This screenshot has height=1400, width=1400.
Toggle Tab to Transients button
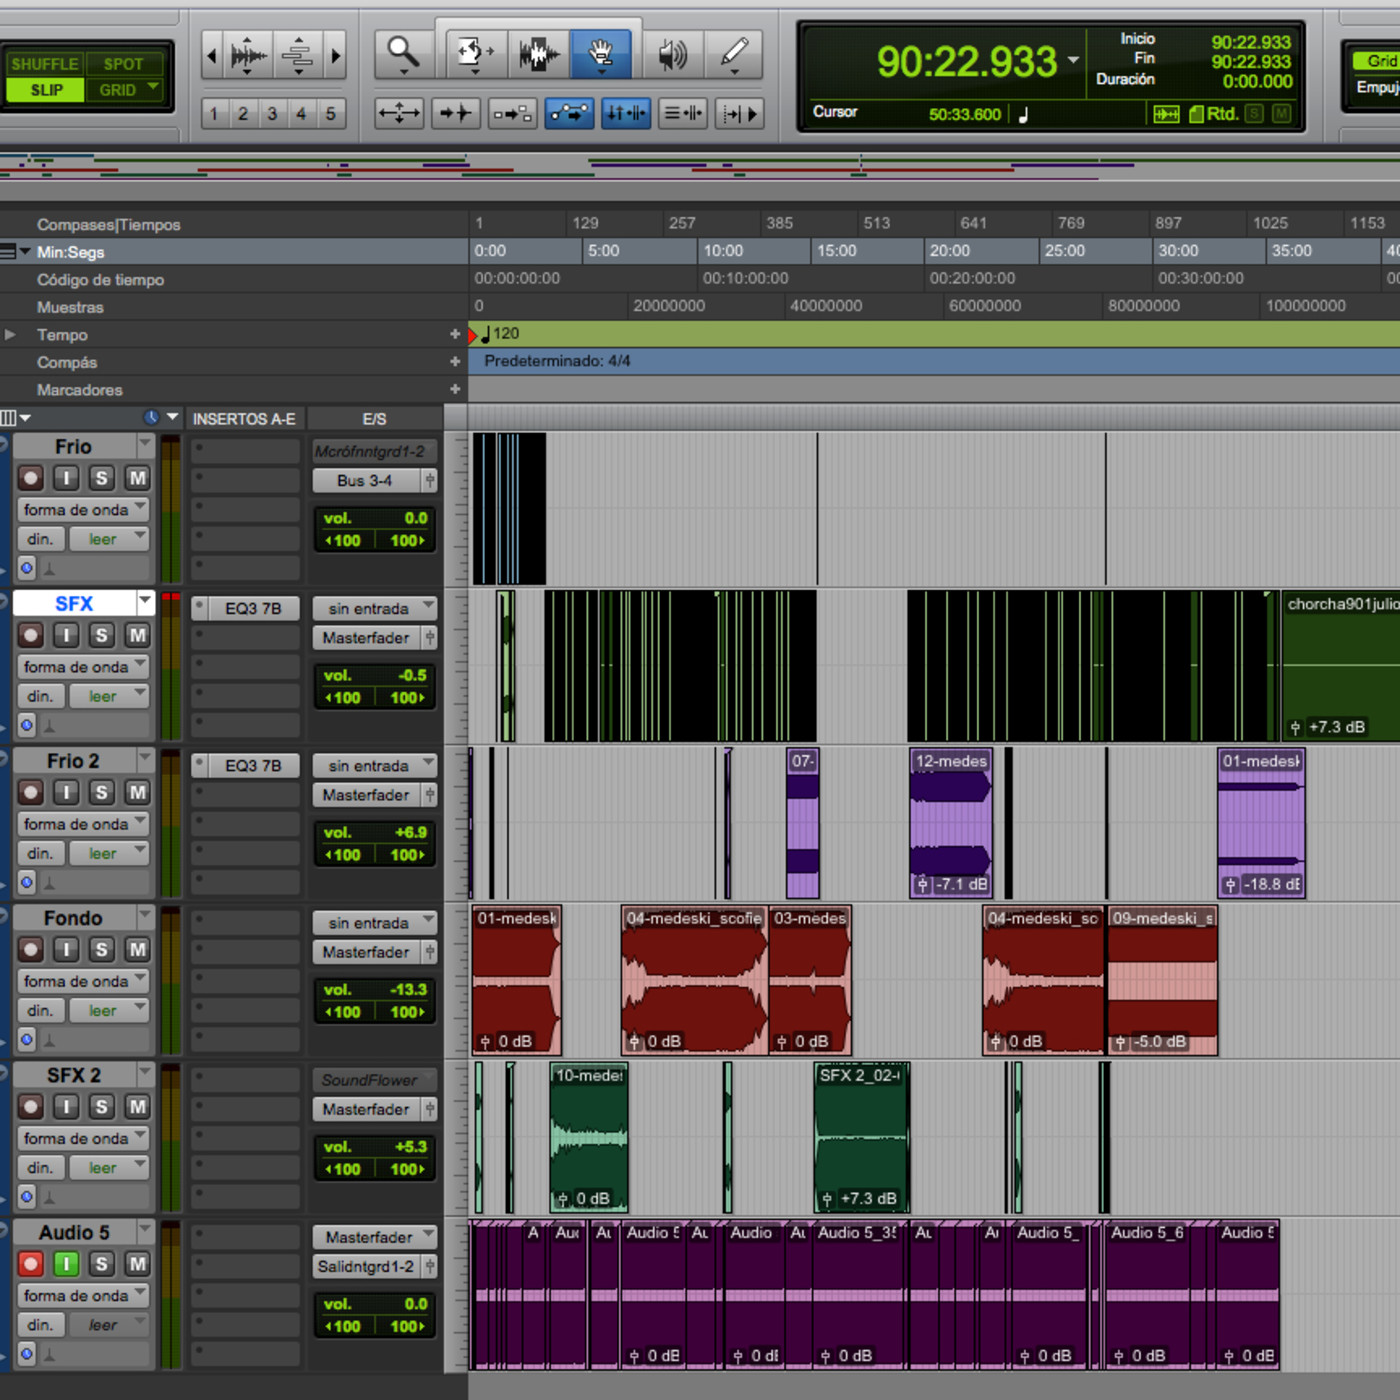[x=455, y=113]
